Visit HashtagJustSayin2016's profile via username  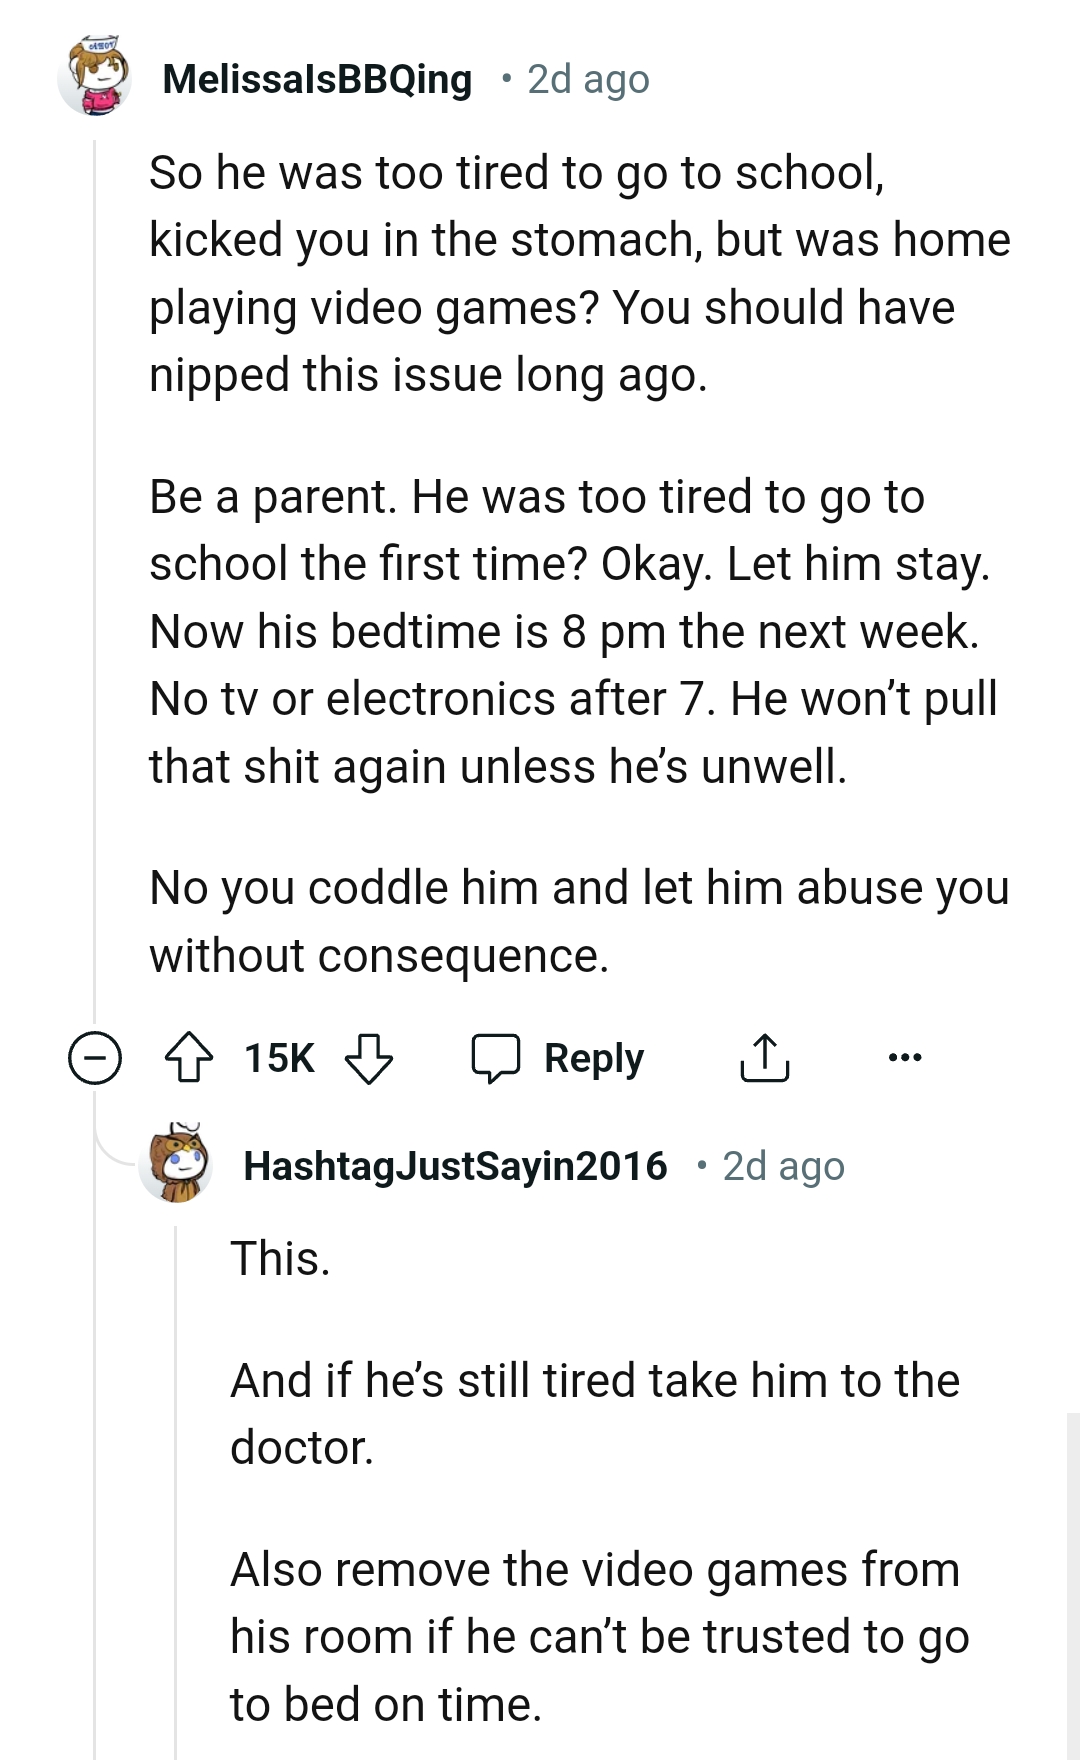[455, 1166]
